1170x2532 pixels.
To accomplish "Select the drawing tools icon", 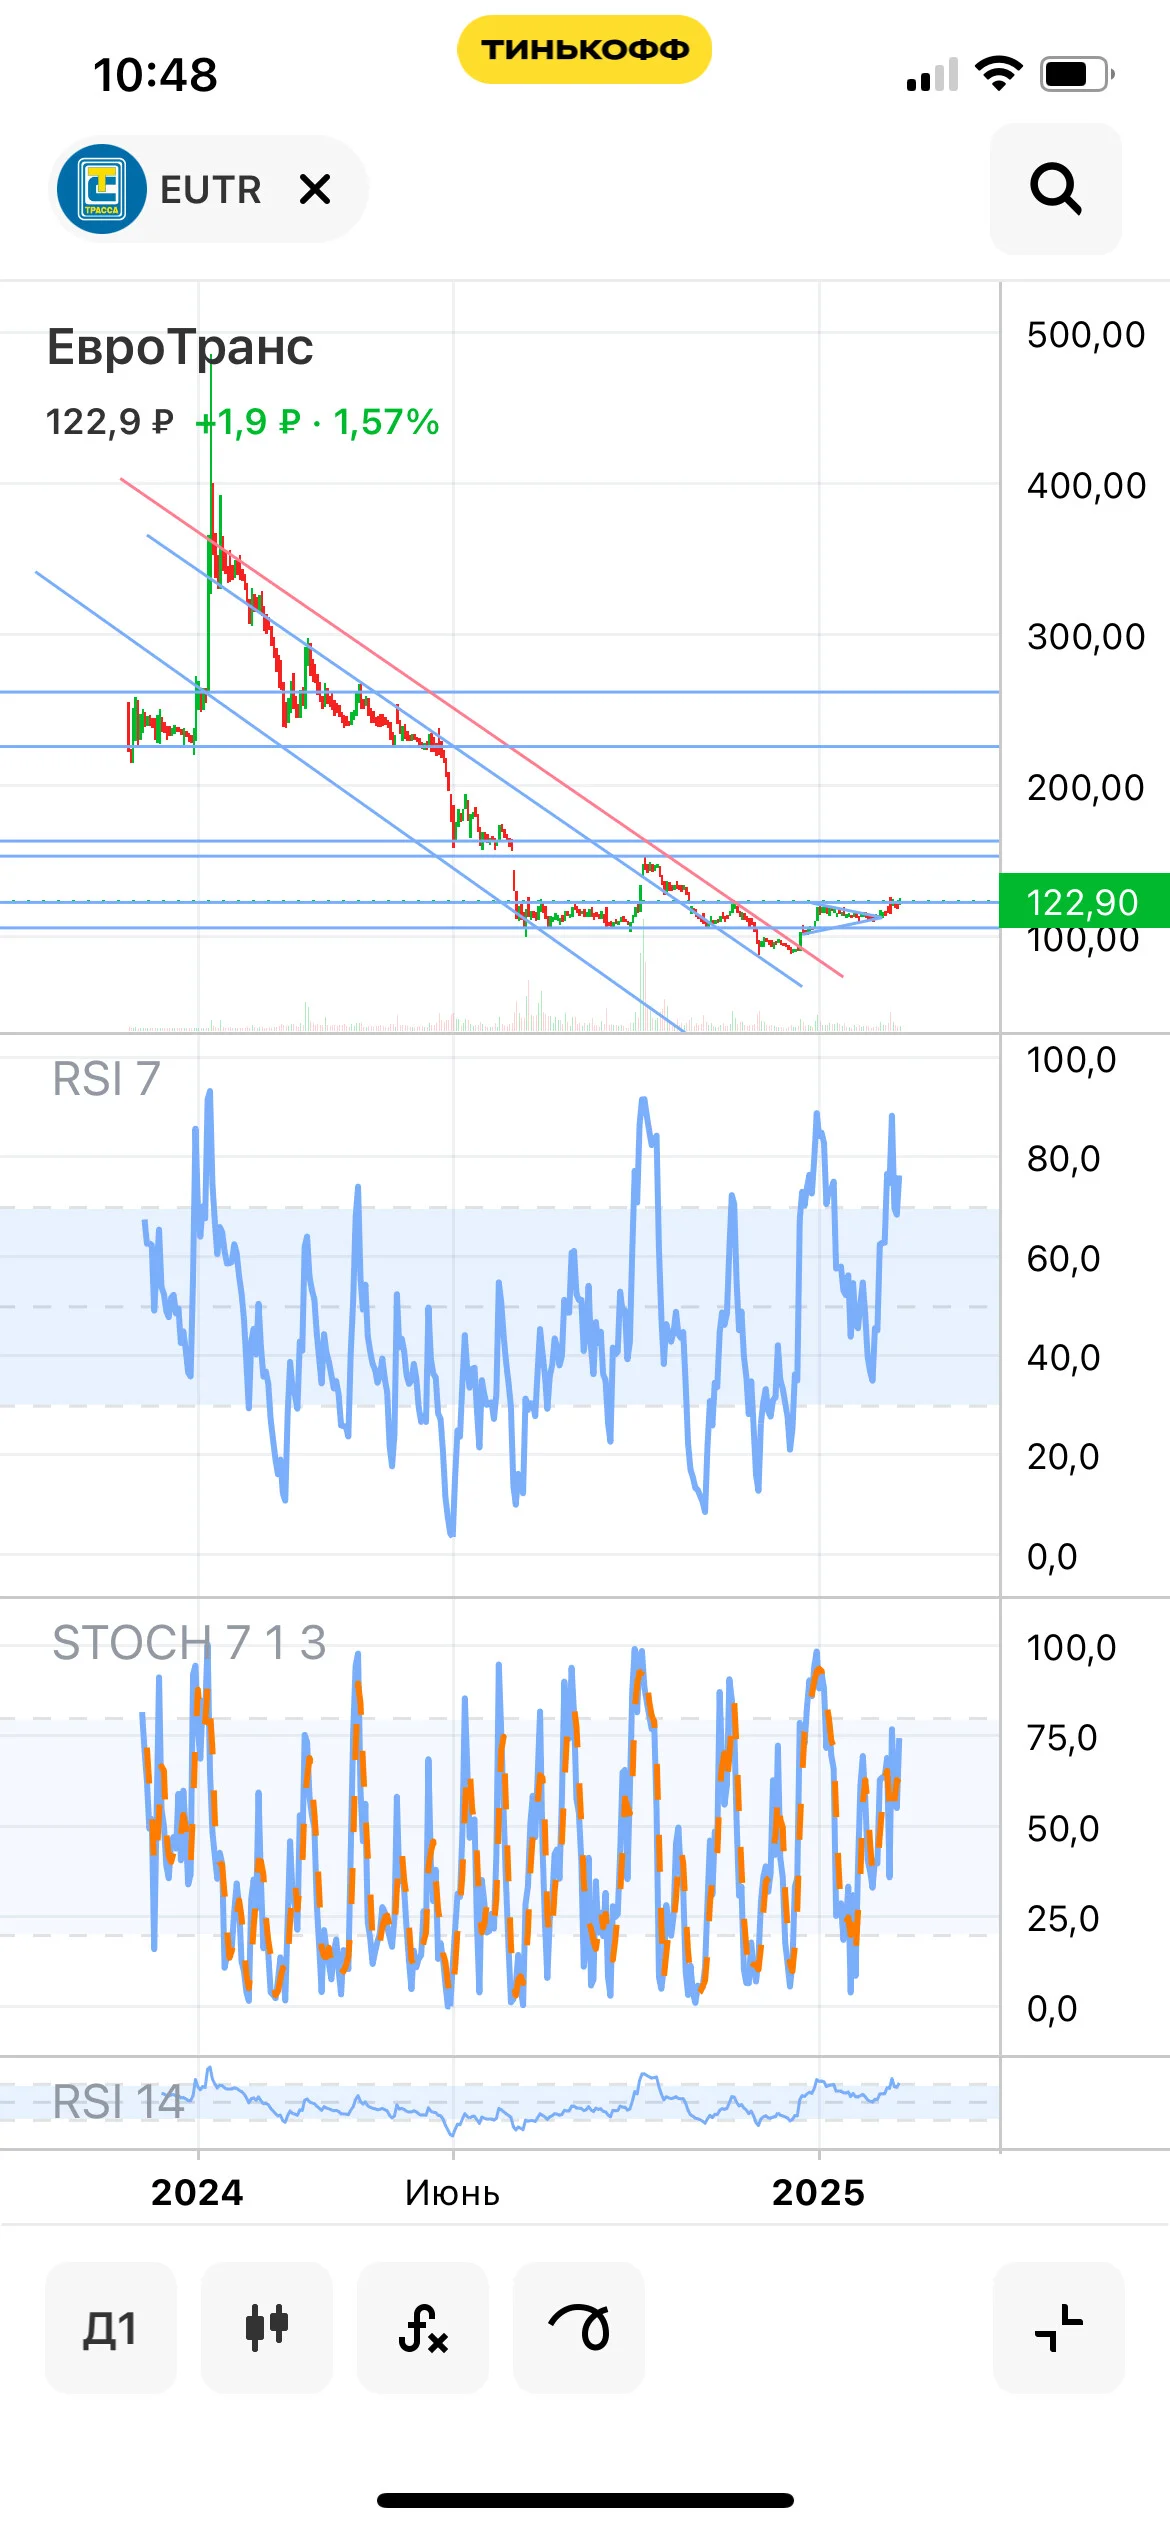I will click(x=579, y=2328).
